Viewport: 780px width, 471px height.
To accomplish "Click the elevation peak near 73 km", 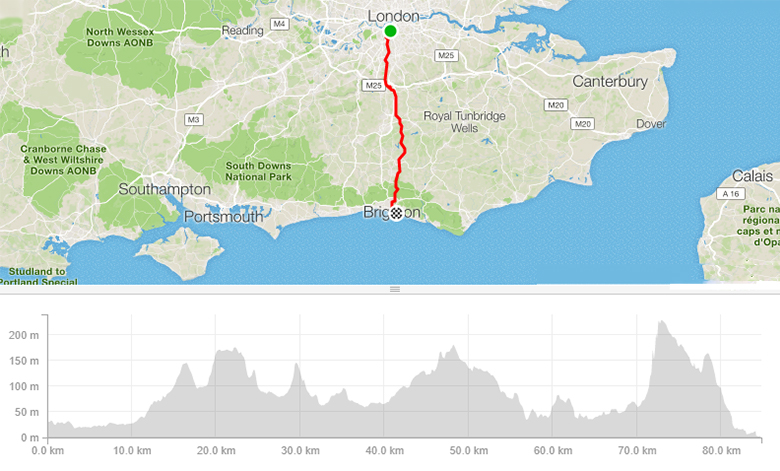I will pos(662,323).
